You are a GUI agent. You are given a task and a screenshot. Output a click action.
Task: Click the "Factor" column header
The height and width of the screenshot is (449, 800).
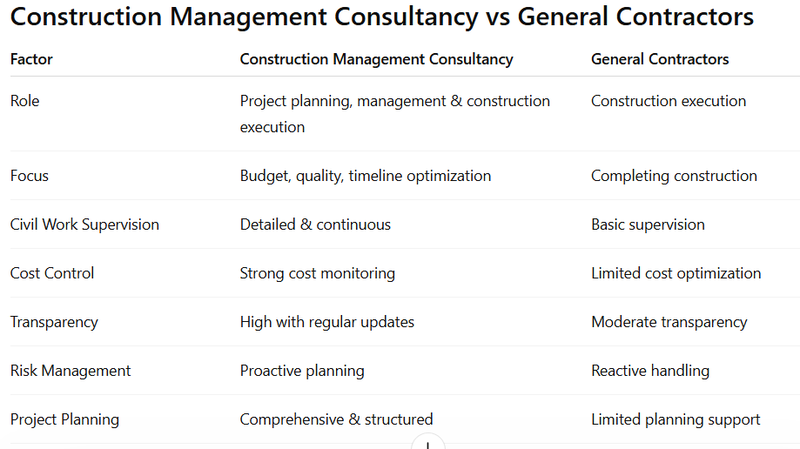coord(32,59)
